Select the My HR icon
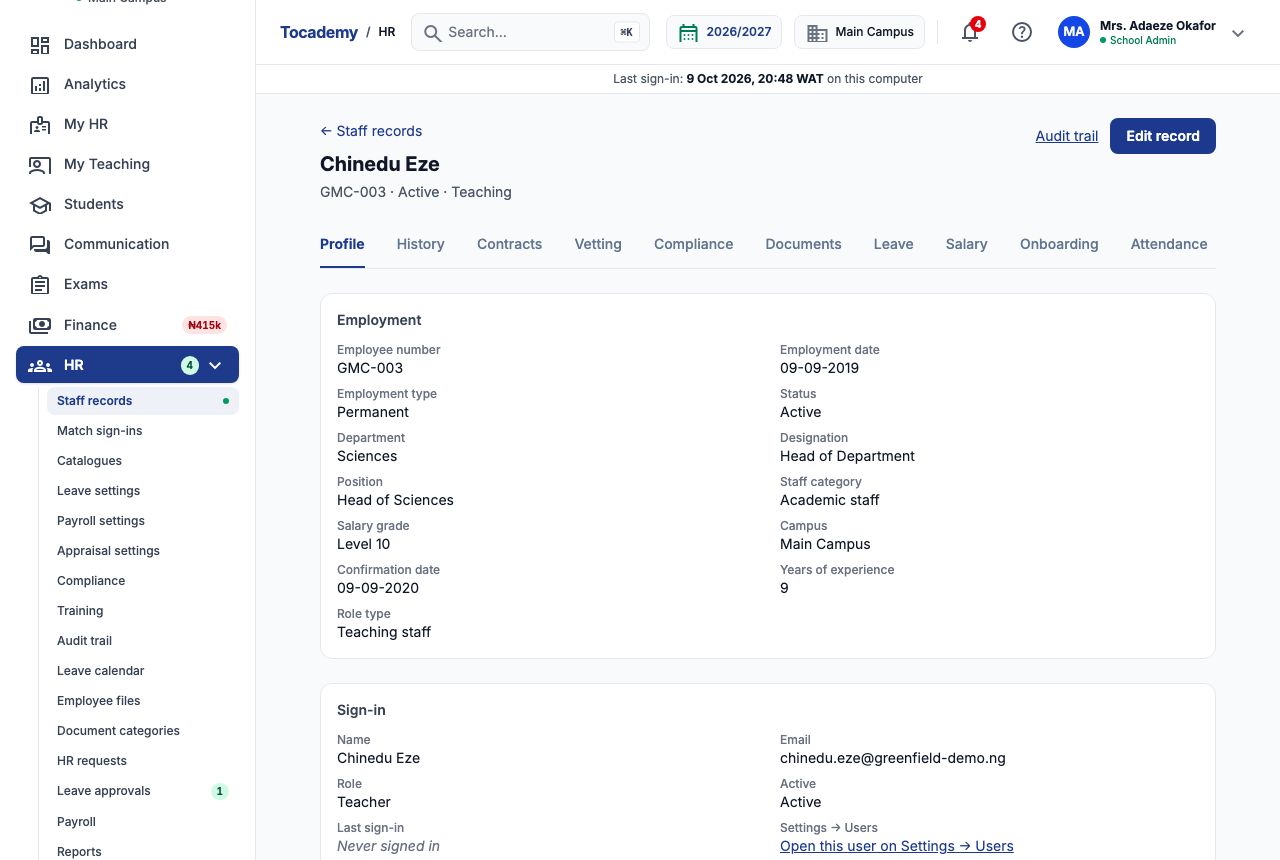 [x=40, y=124]
